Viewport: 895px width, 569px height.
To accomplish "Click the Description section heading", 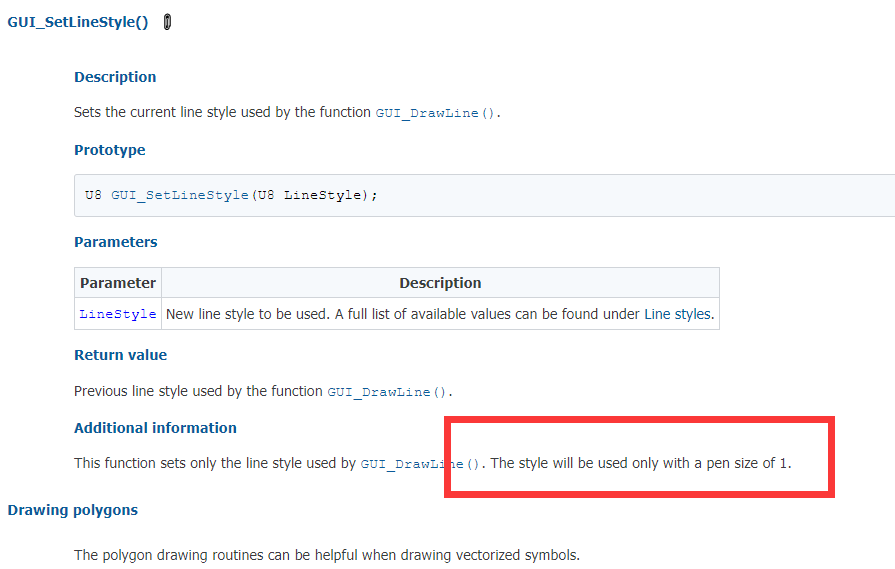I will (115, 77).
